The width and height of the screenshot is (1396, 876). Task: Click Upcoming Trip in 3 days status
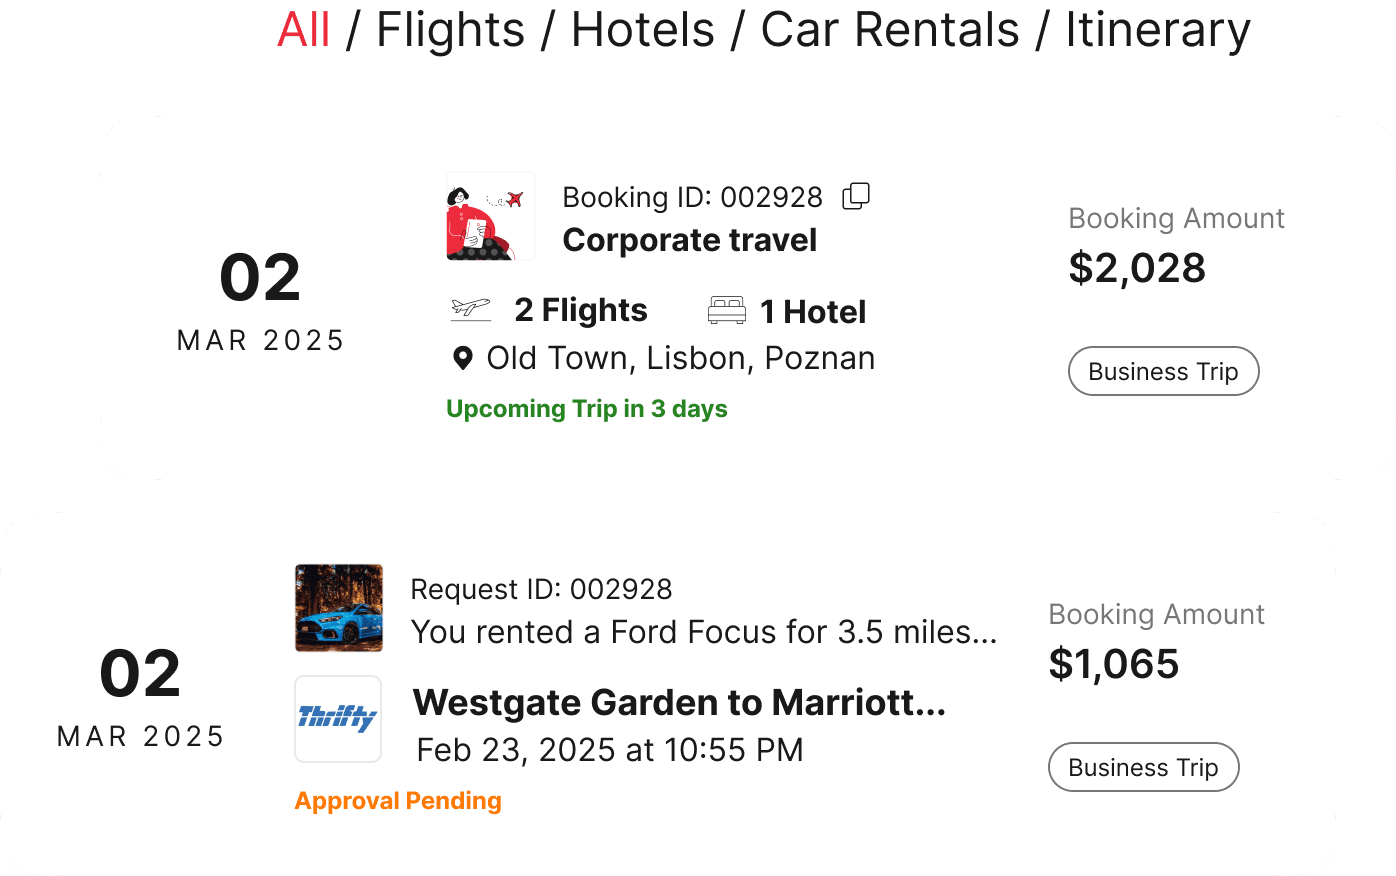coord(586,409)
